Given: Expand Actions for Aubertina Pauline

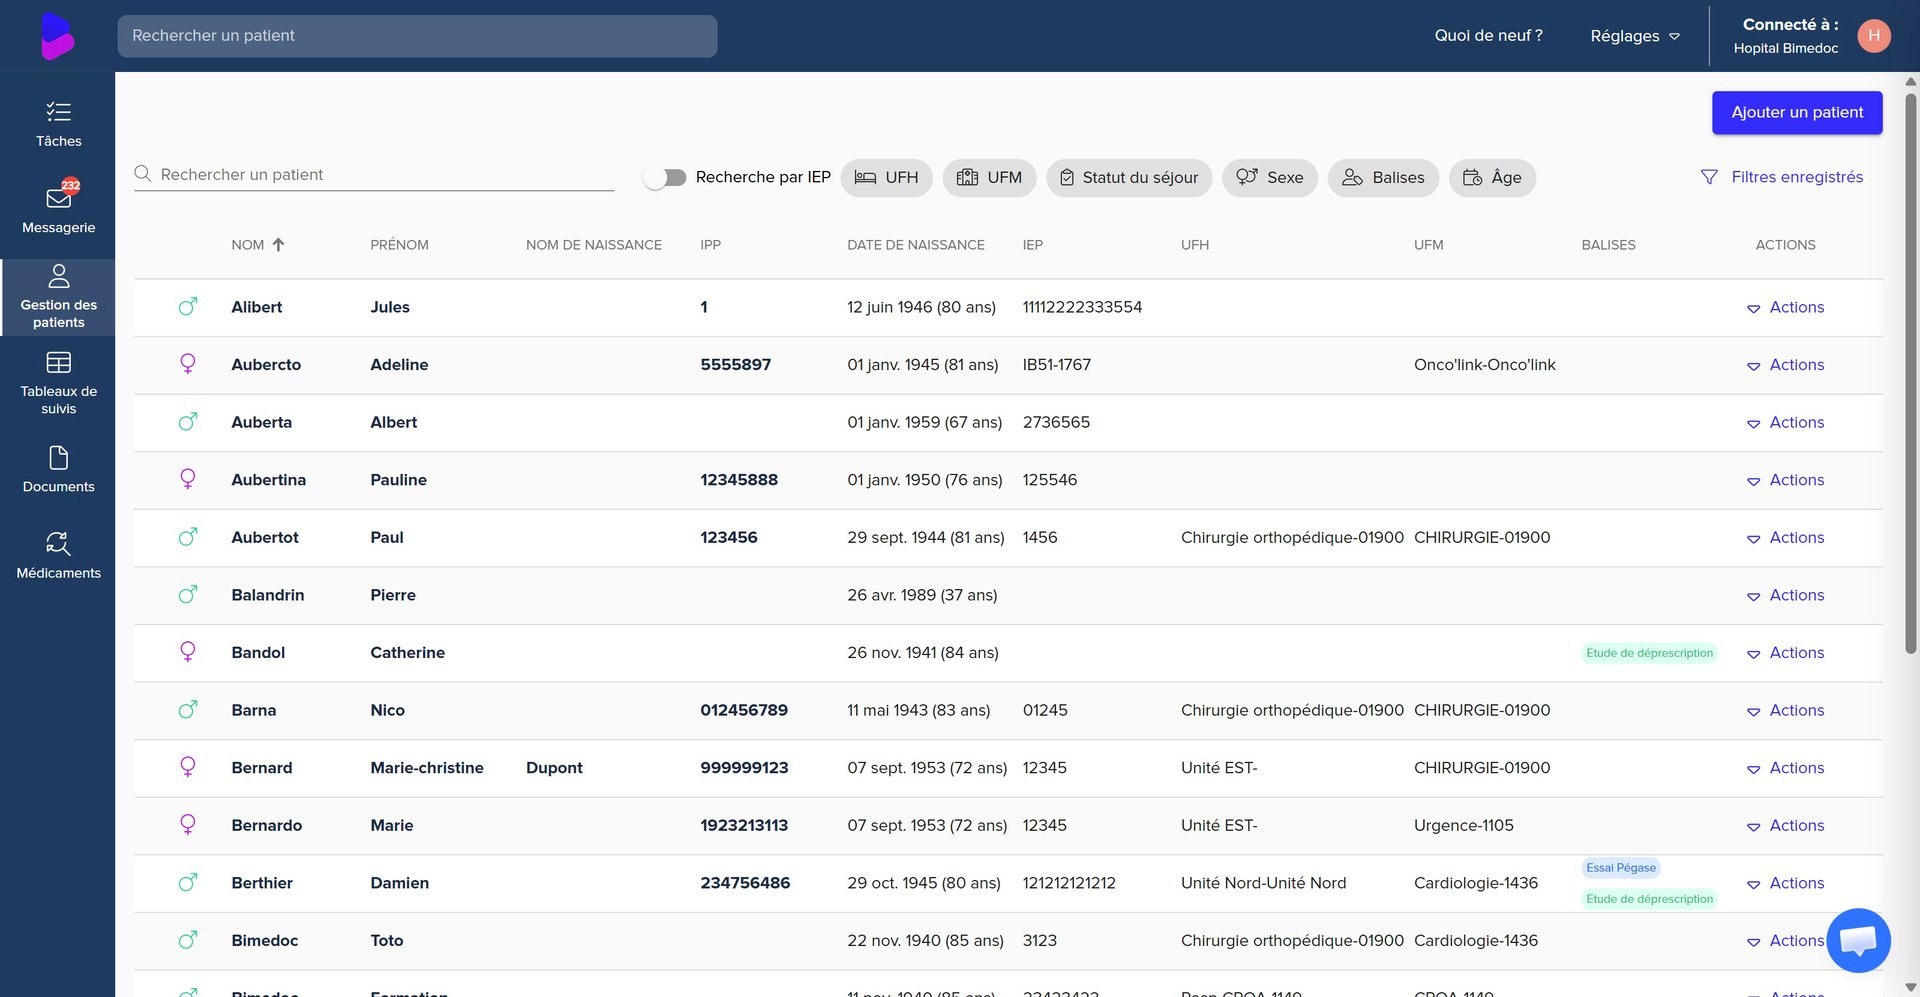Looking at the screenshot, I should 1786,480.
